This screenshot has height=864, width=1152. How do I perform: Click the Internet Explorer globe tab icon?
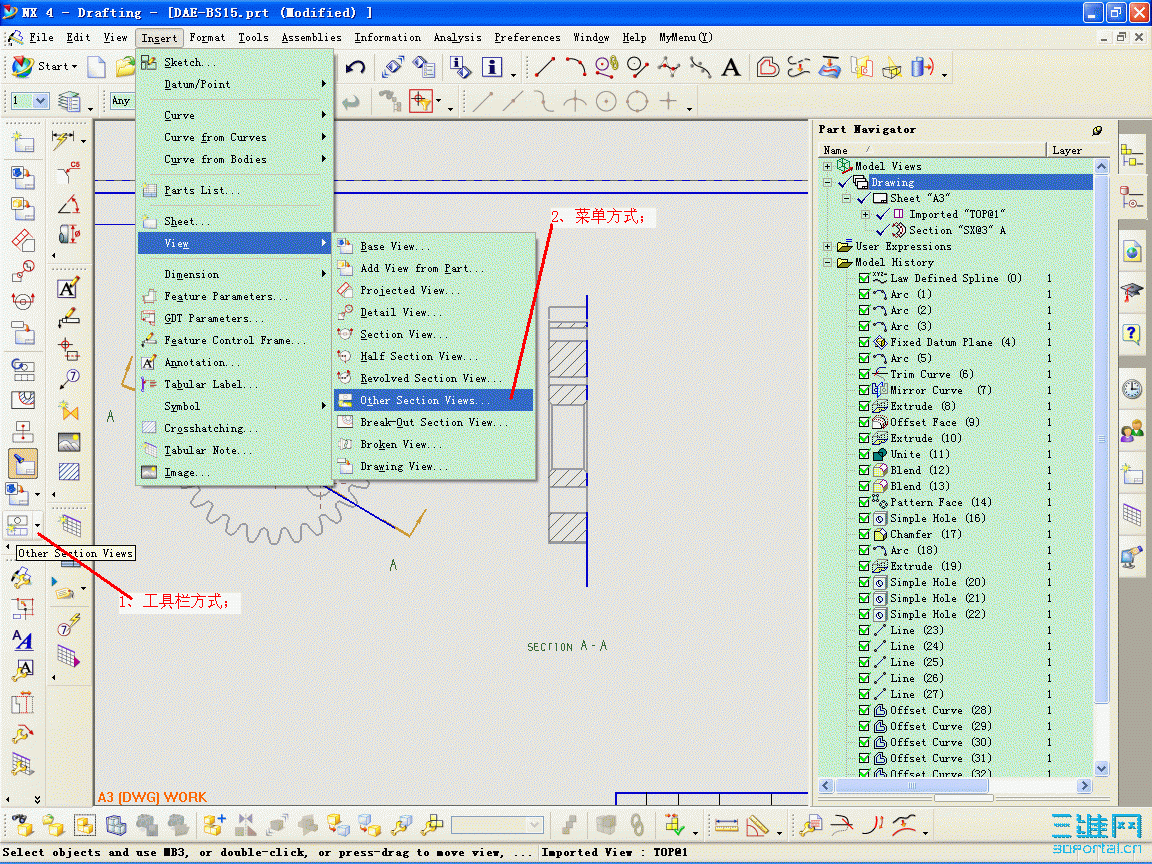point(1131,252)
